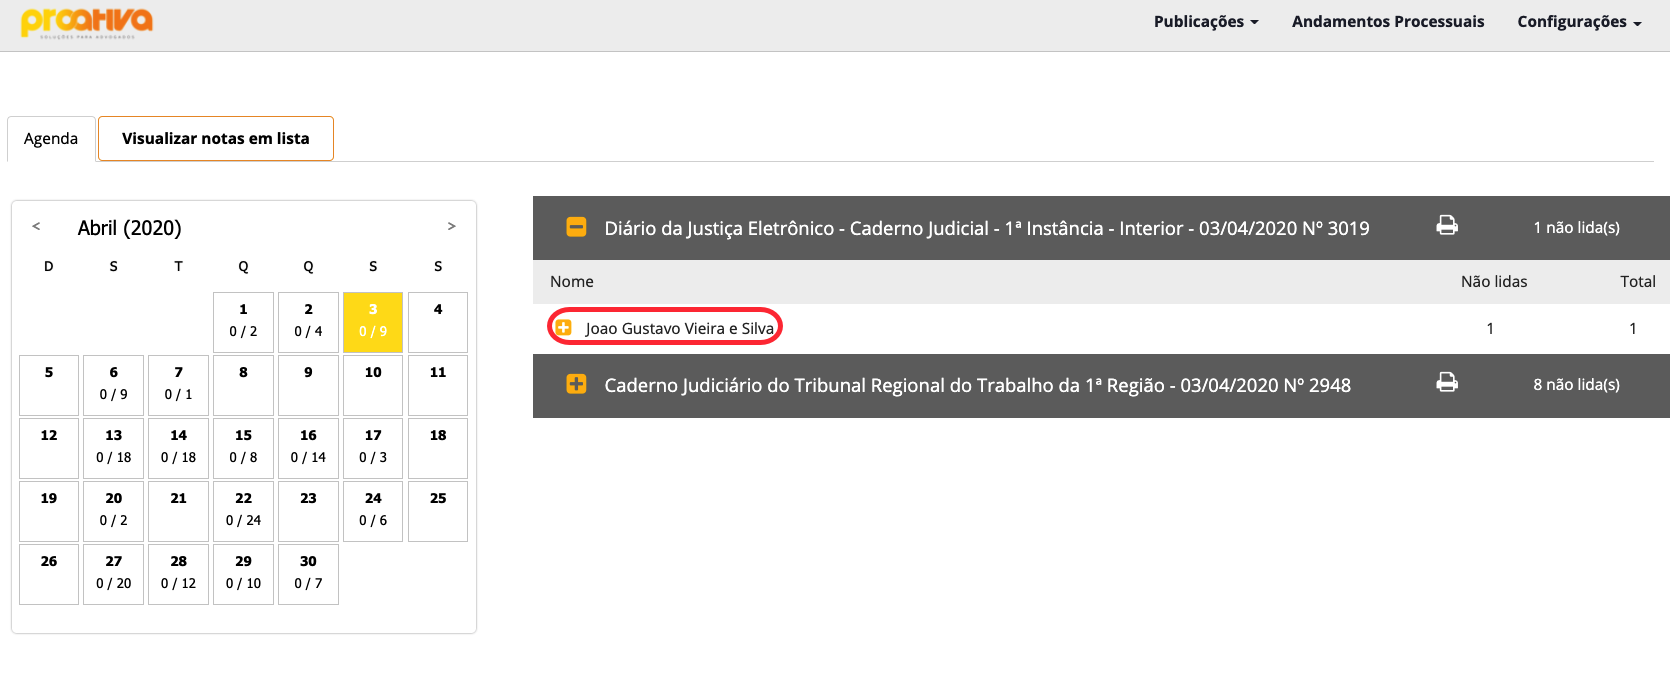1670x673 pixels.
Task: Select April 1 with 0 / 2
Action: [243, 322]
